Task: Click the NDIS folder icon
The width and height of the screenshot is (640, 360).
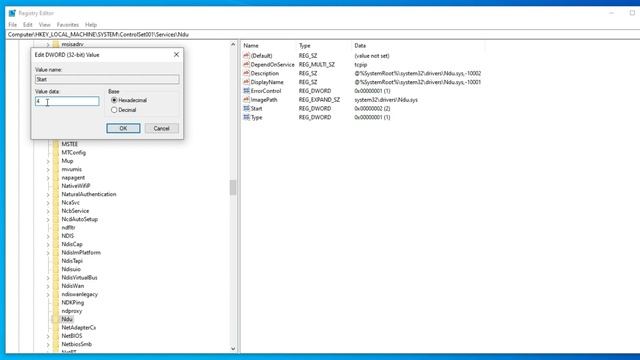Action: (x=56, y=236)
